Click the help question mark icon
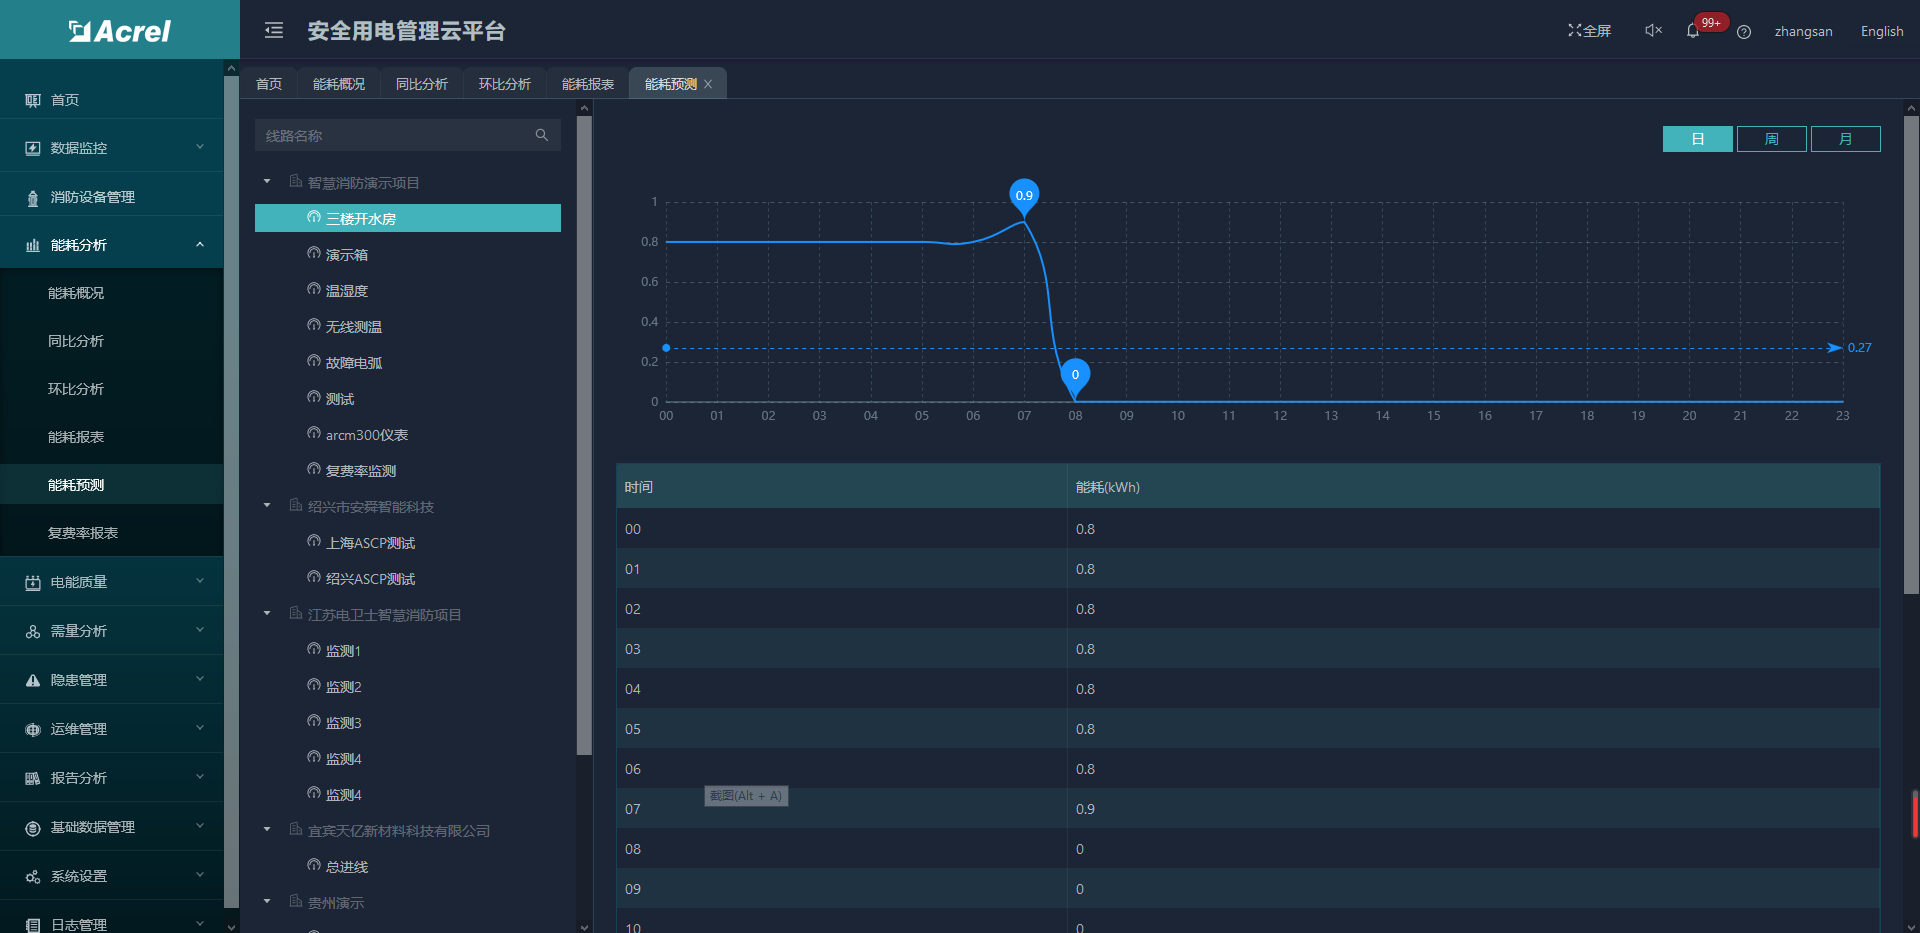 1744,32
